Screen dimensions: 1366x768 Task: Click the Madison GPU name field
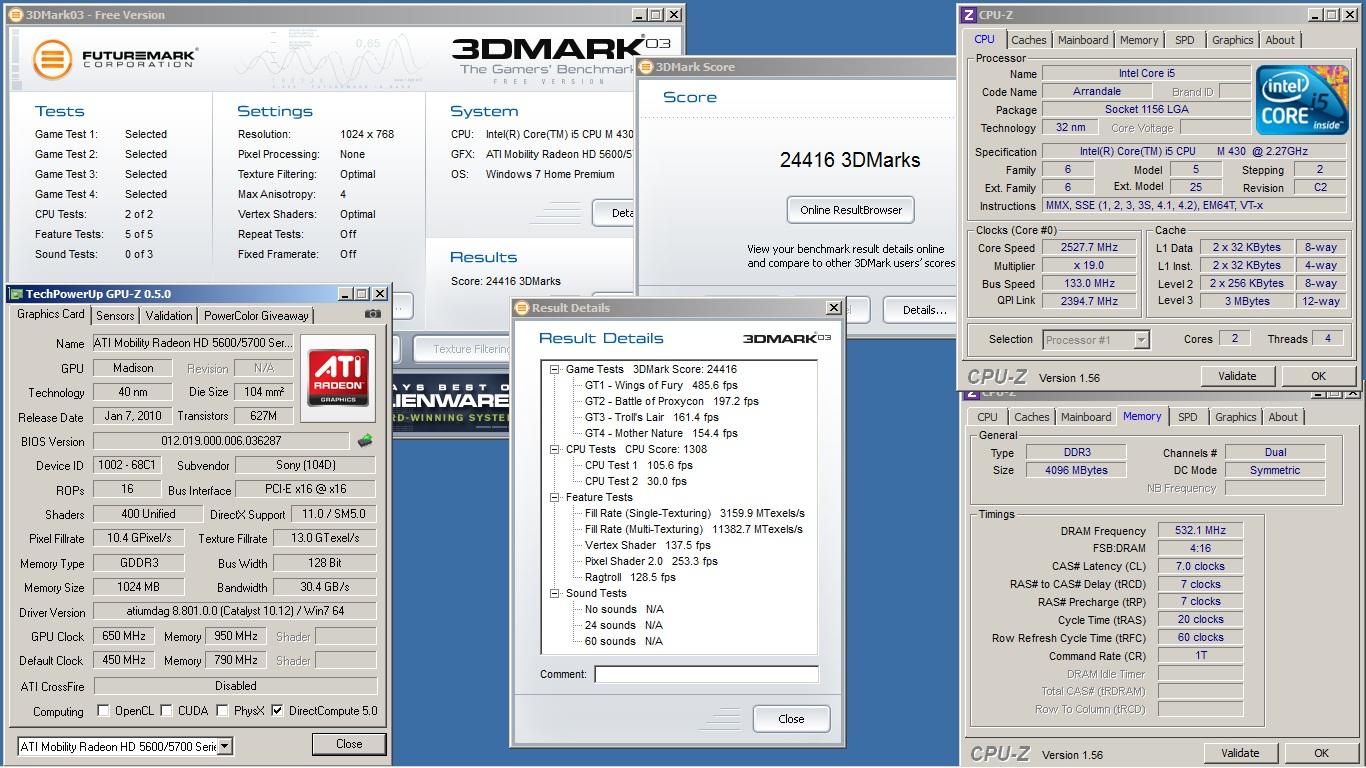pos(134,368)
